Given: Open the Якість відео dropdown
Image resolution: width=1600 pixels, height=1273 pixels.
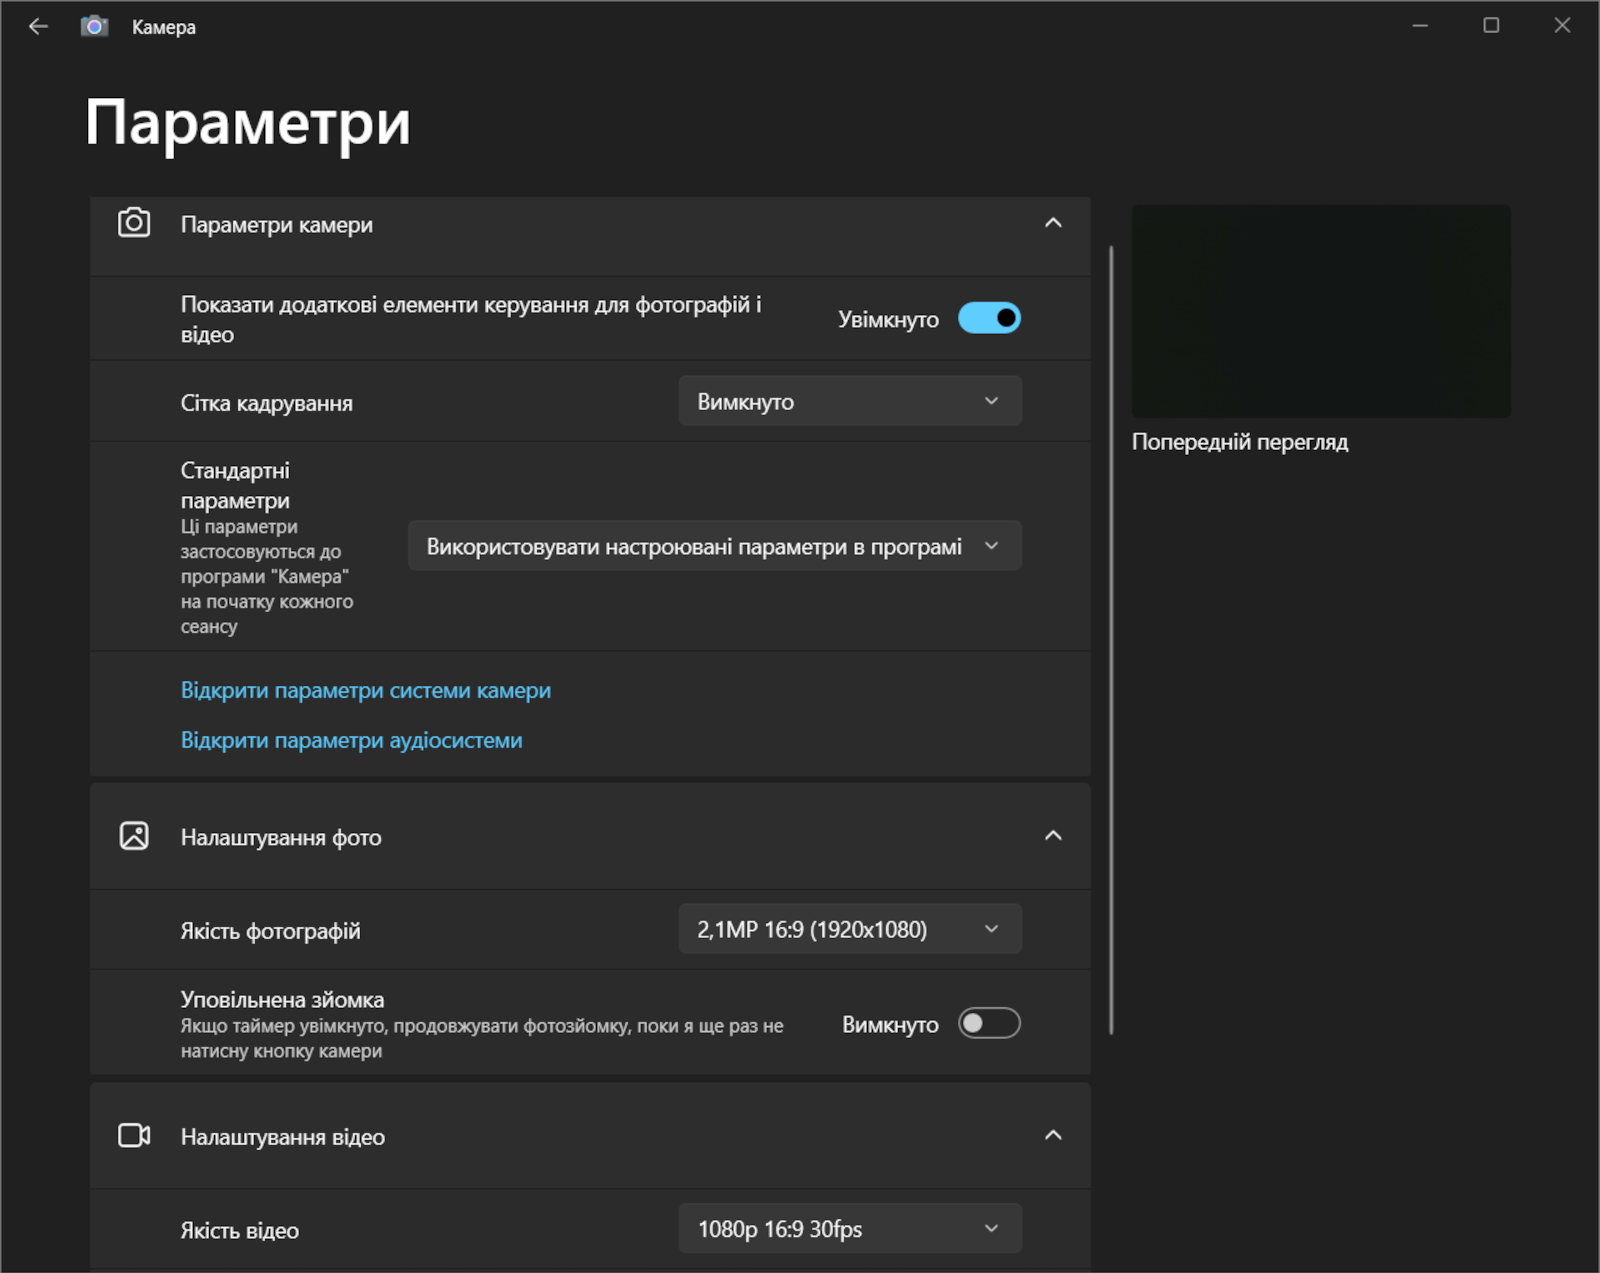Looking at the screenshot, I should pos(850,1229).
